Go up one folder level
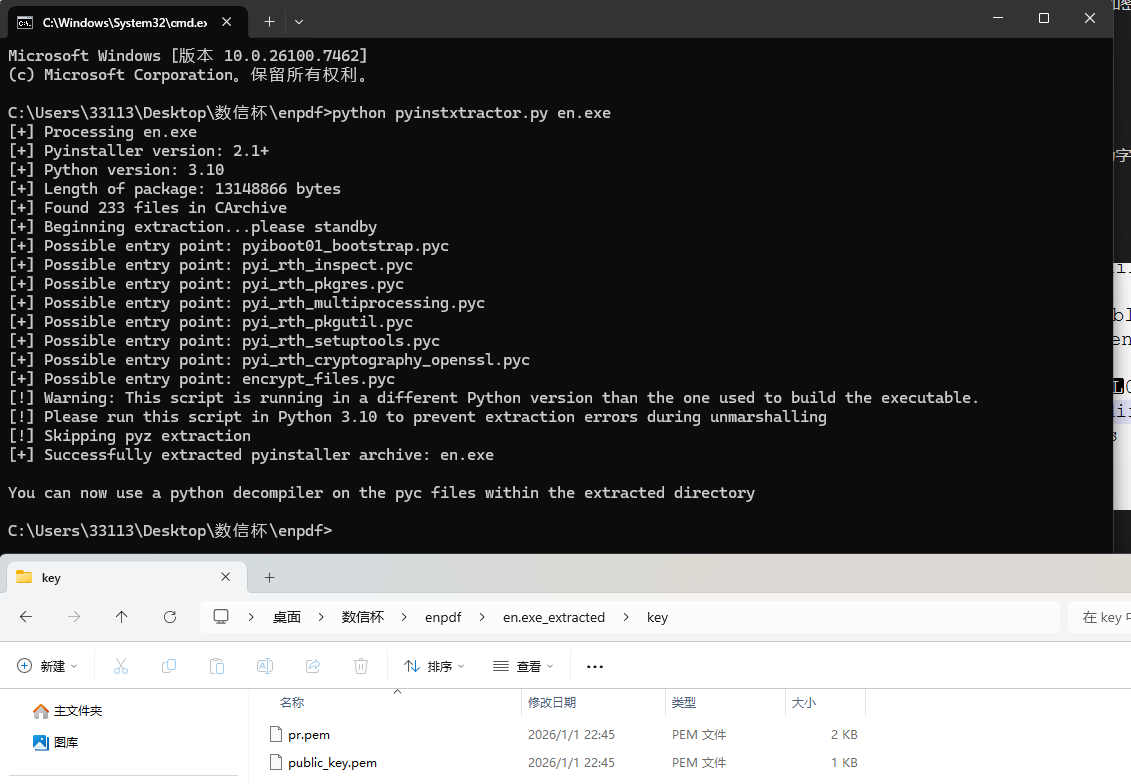Viewport: 1131px width, 784px height. tap(122, 617)
